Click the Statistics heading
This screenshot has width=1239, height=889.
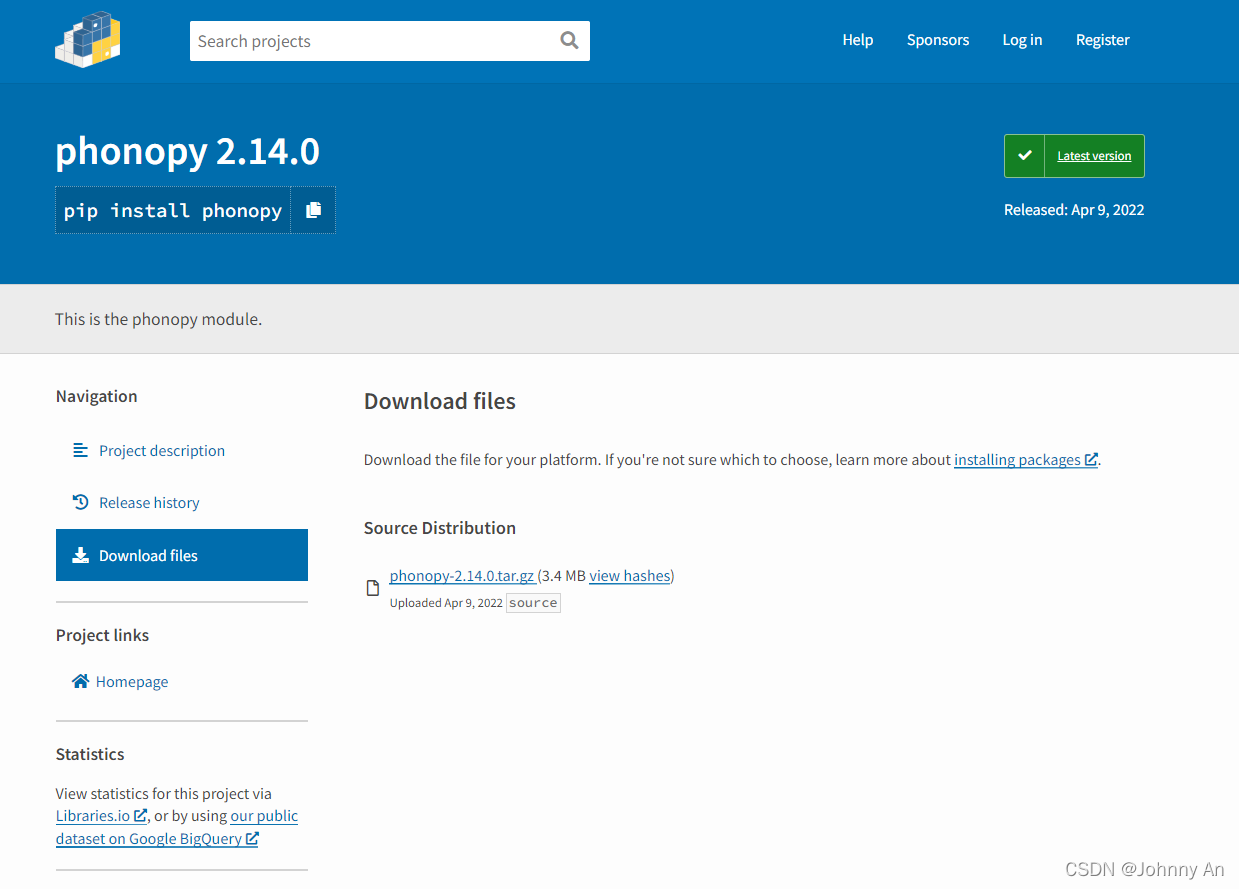[x=90, y=755]
